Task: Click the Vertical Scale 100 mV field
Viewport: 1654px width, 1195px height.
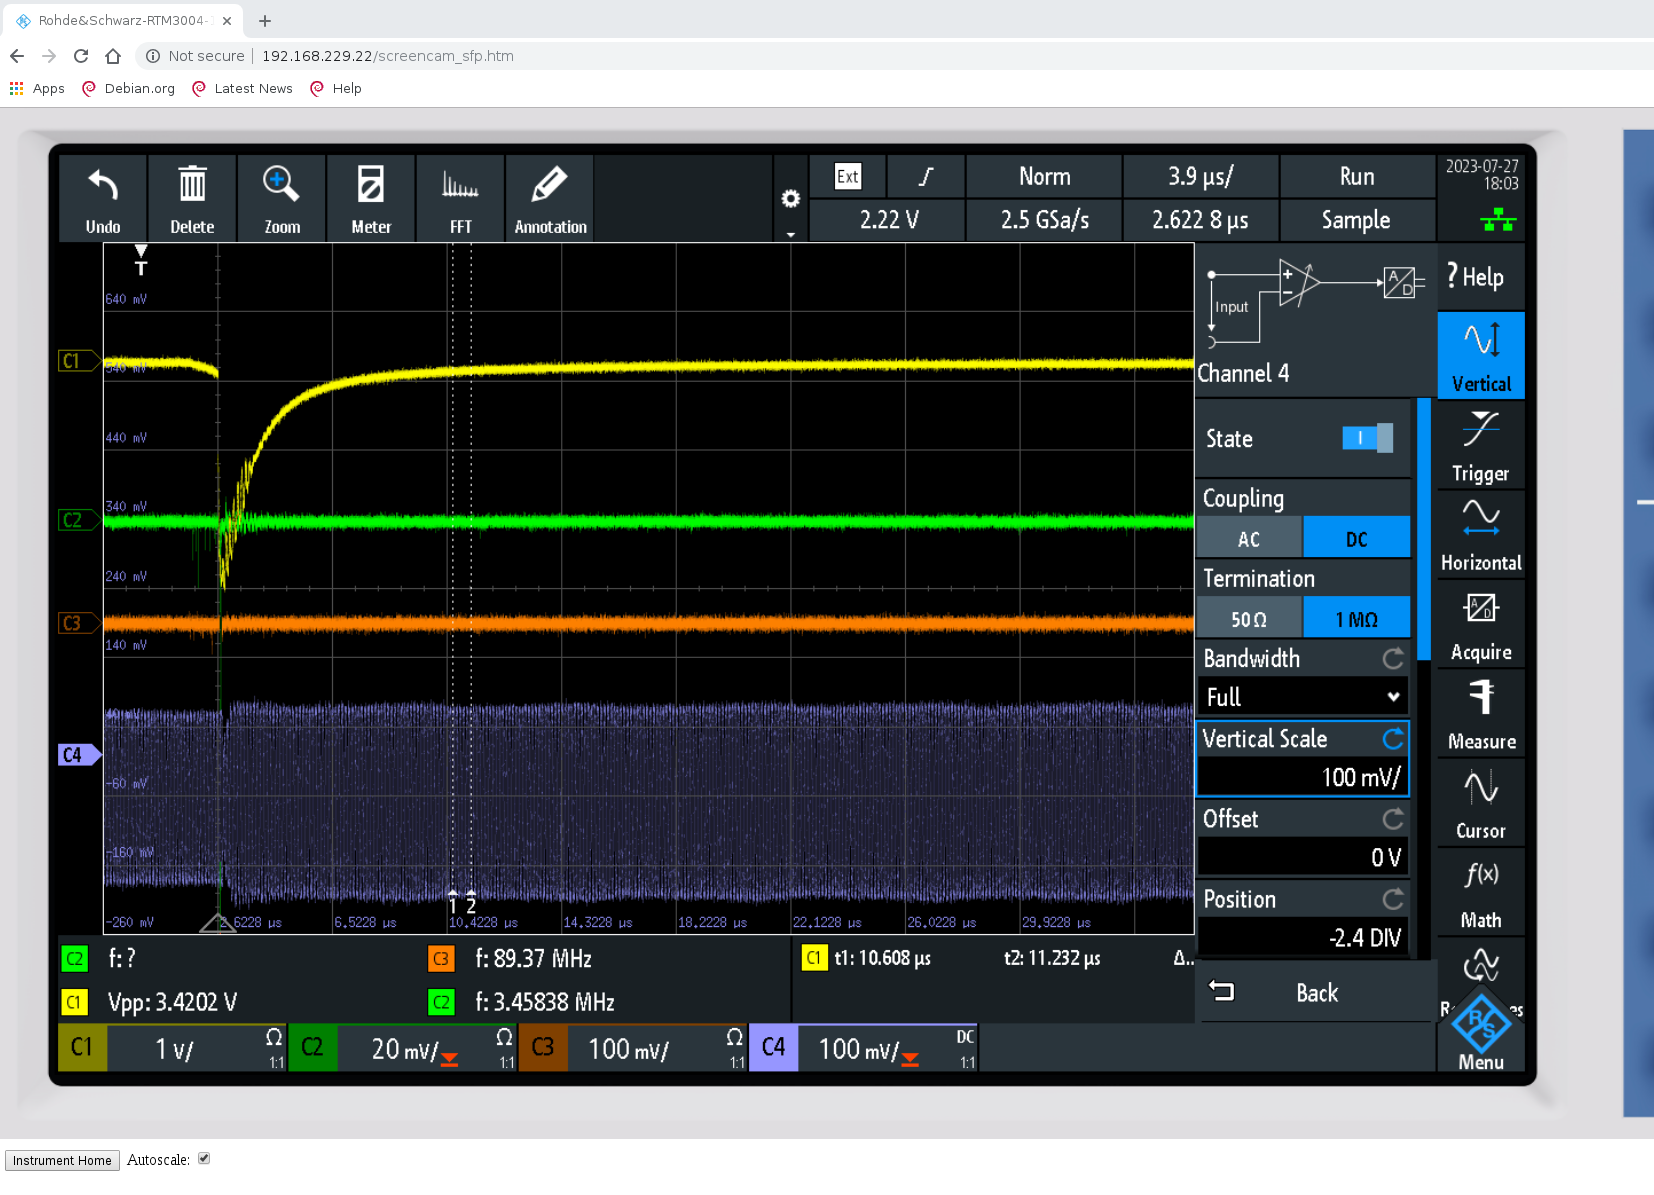Action: pyautogui.click(x=1302, y=777)
